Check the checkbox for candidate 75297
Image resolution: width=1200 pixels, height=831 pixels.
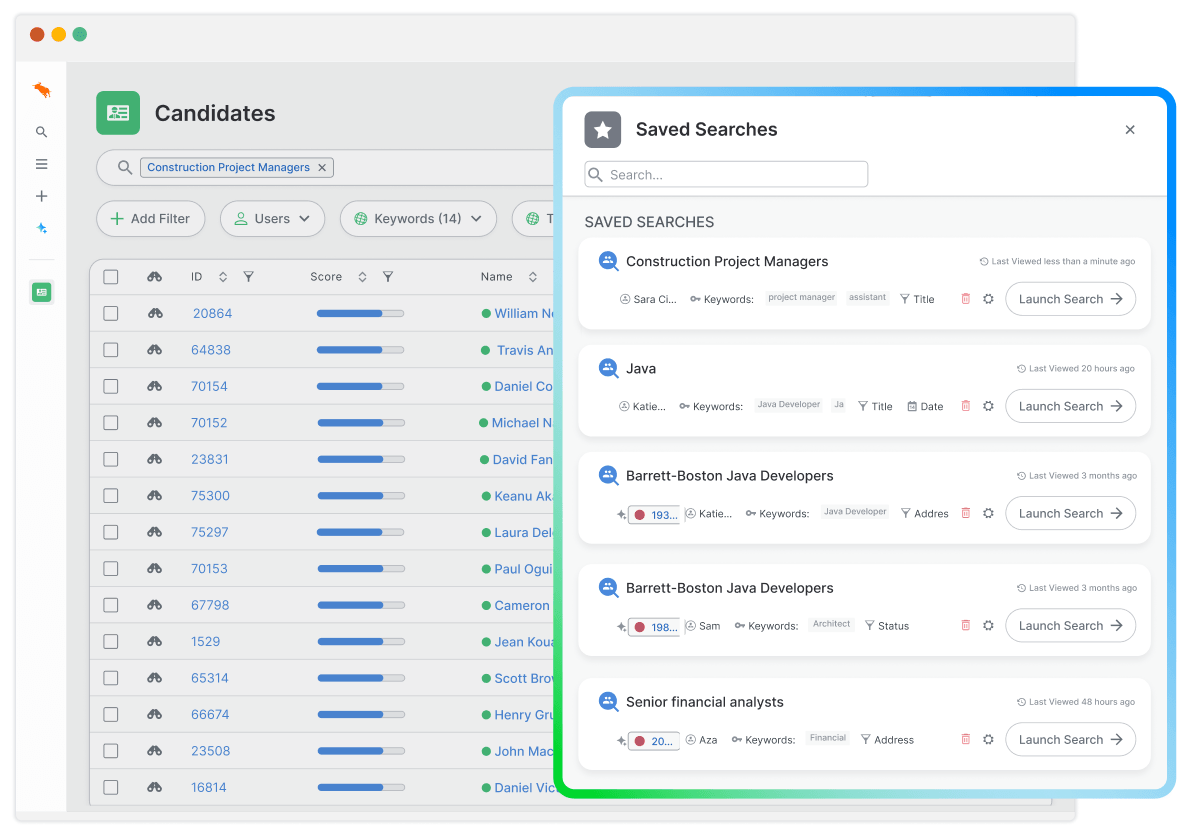(111, 532)
